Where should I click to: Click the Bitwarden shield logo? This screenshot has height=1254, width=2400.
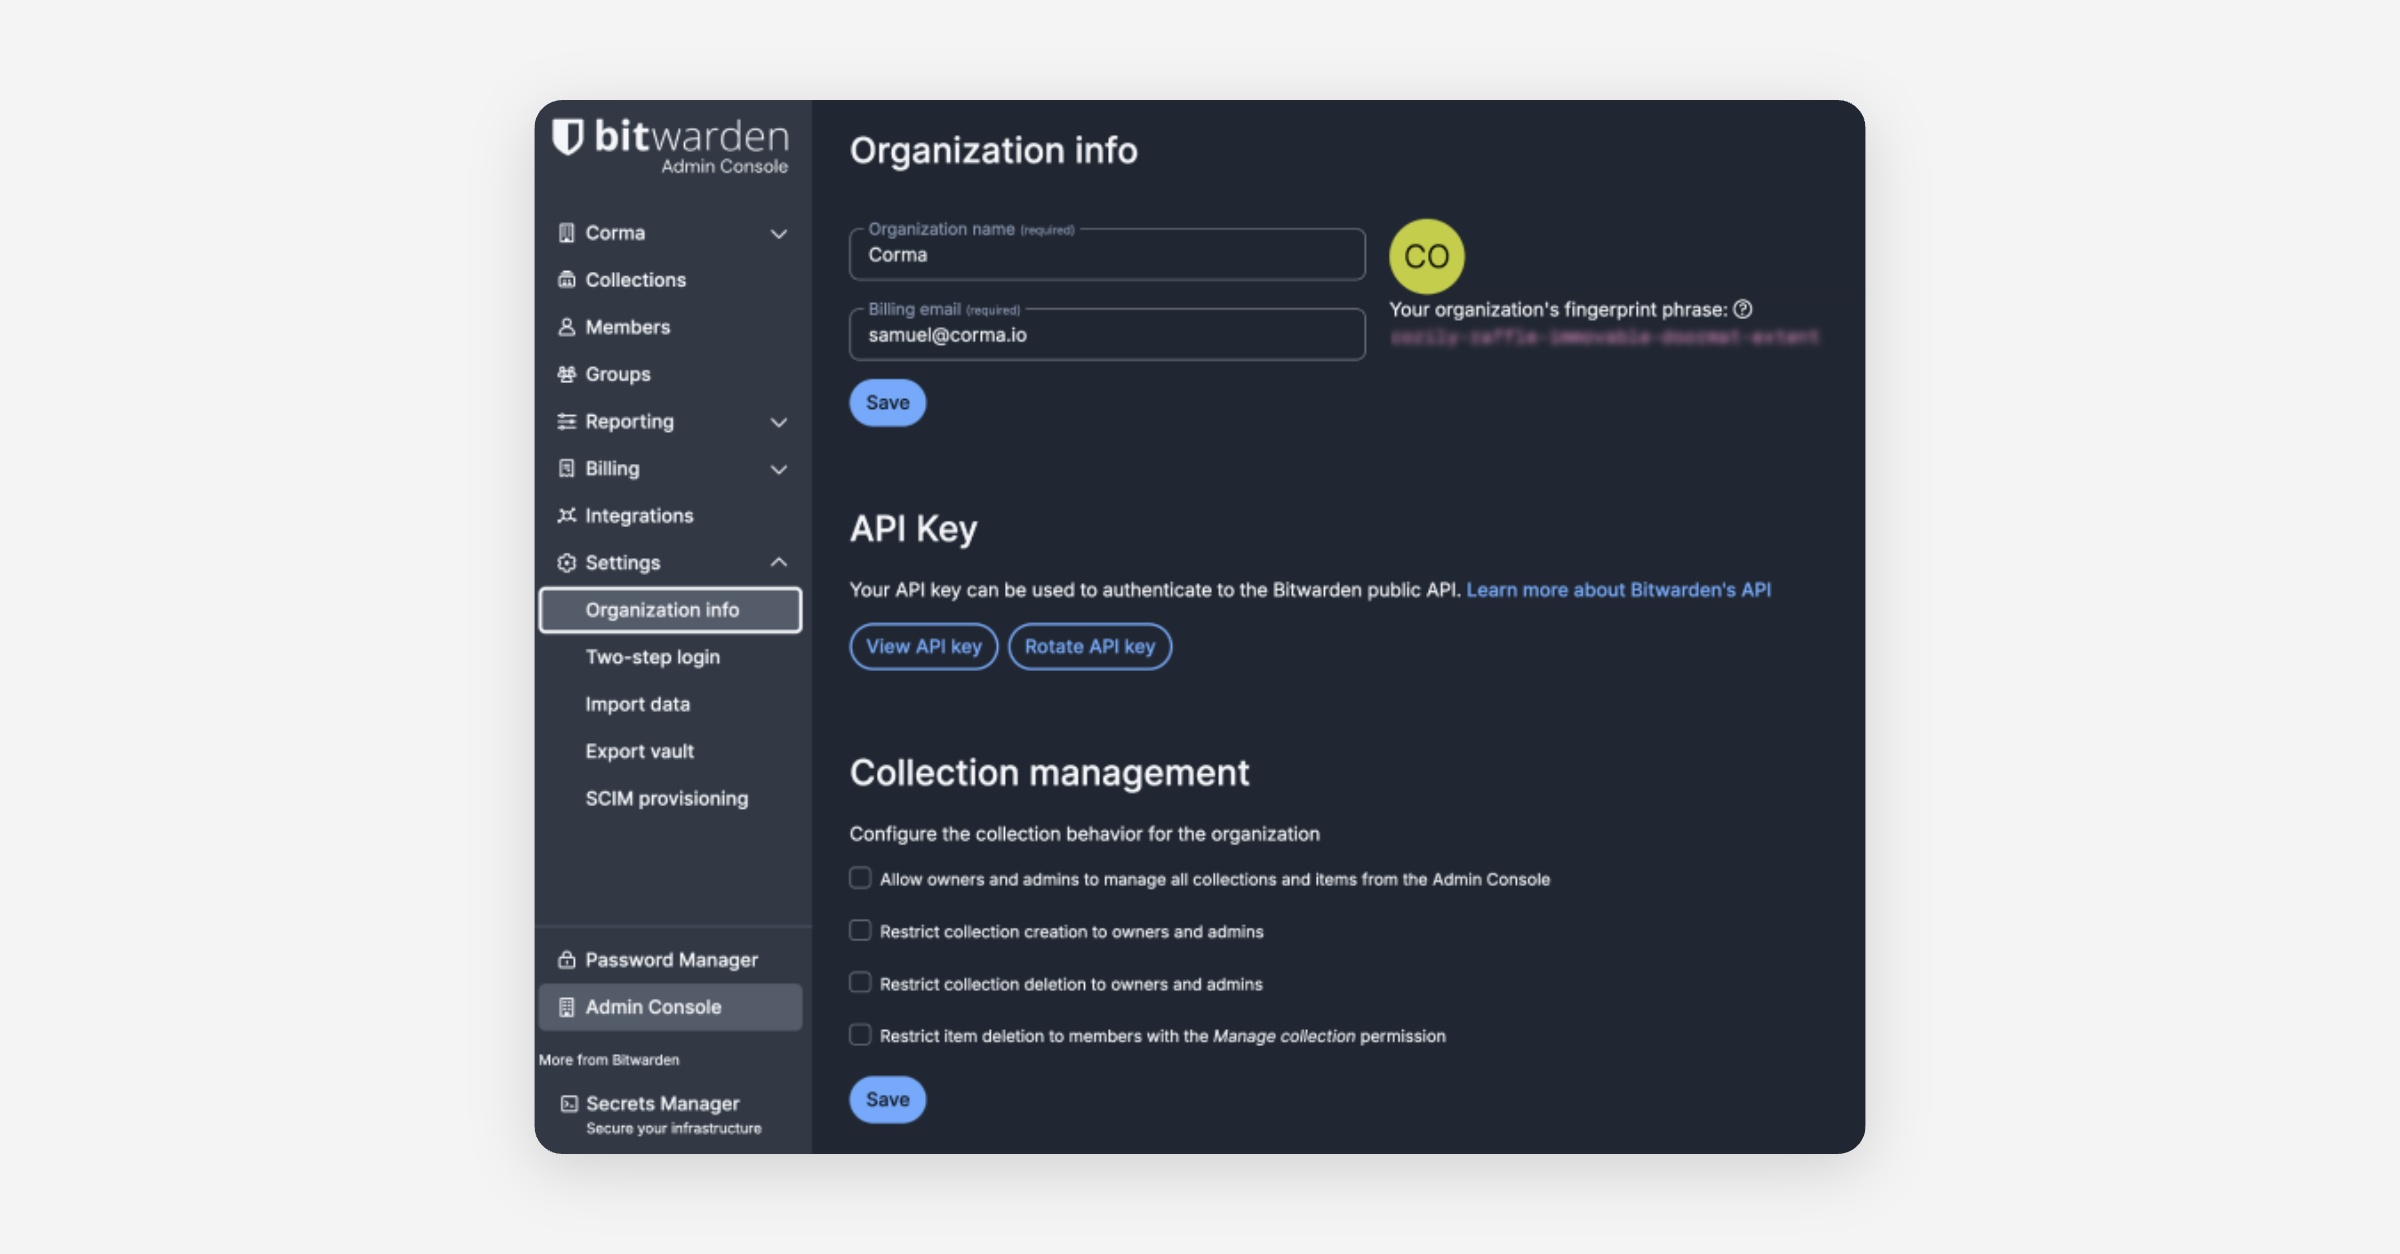tap(568, 137)
